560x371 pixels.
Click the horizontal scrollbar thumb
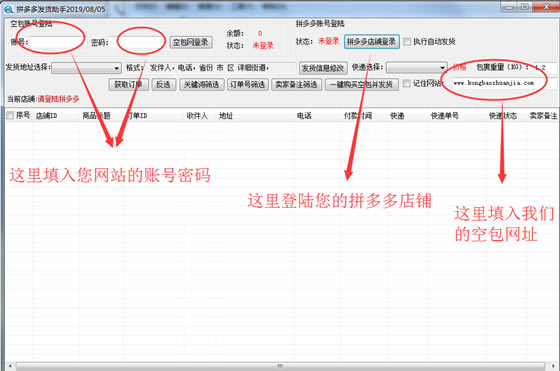point(280,366)
